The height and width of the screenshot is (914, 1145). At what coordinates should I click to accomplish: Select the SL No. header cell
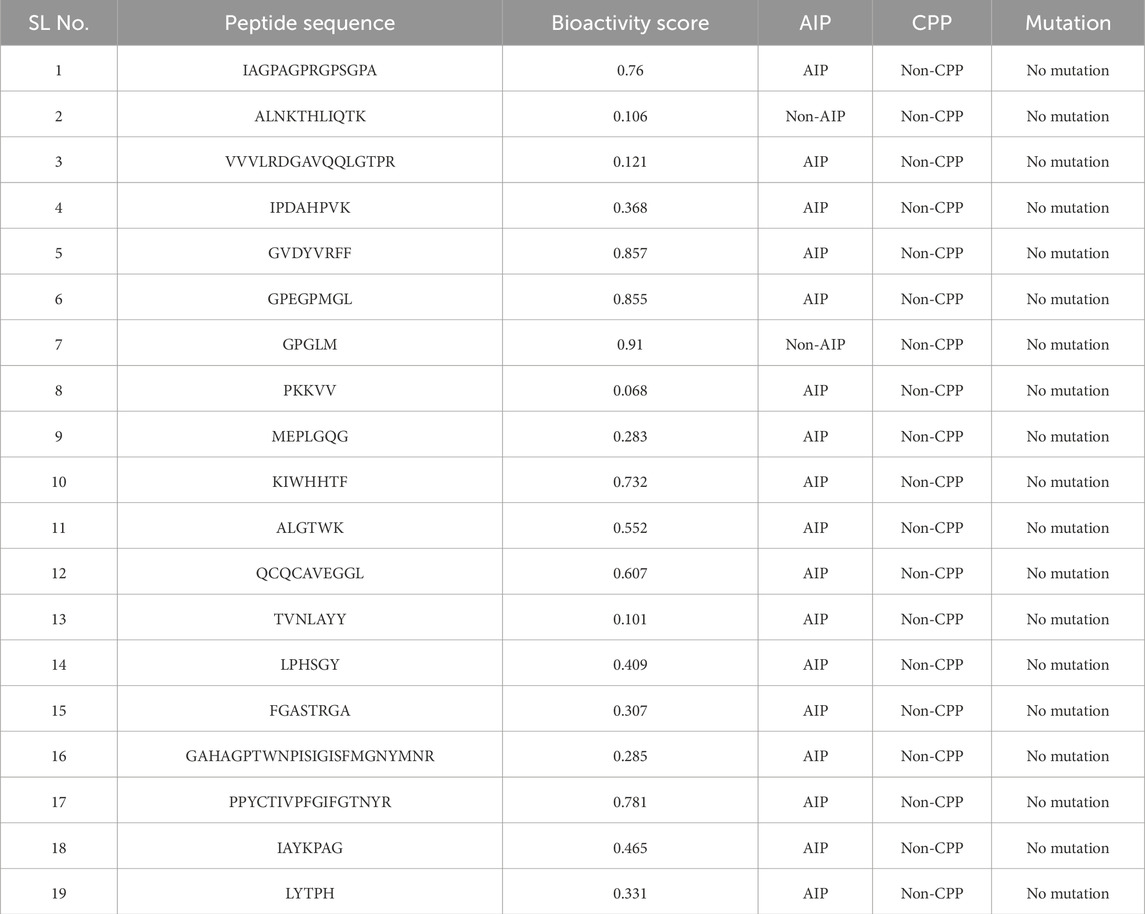59,23
